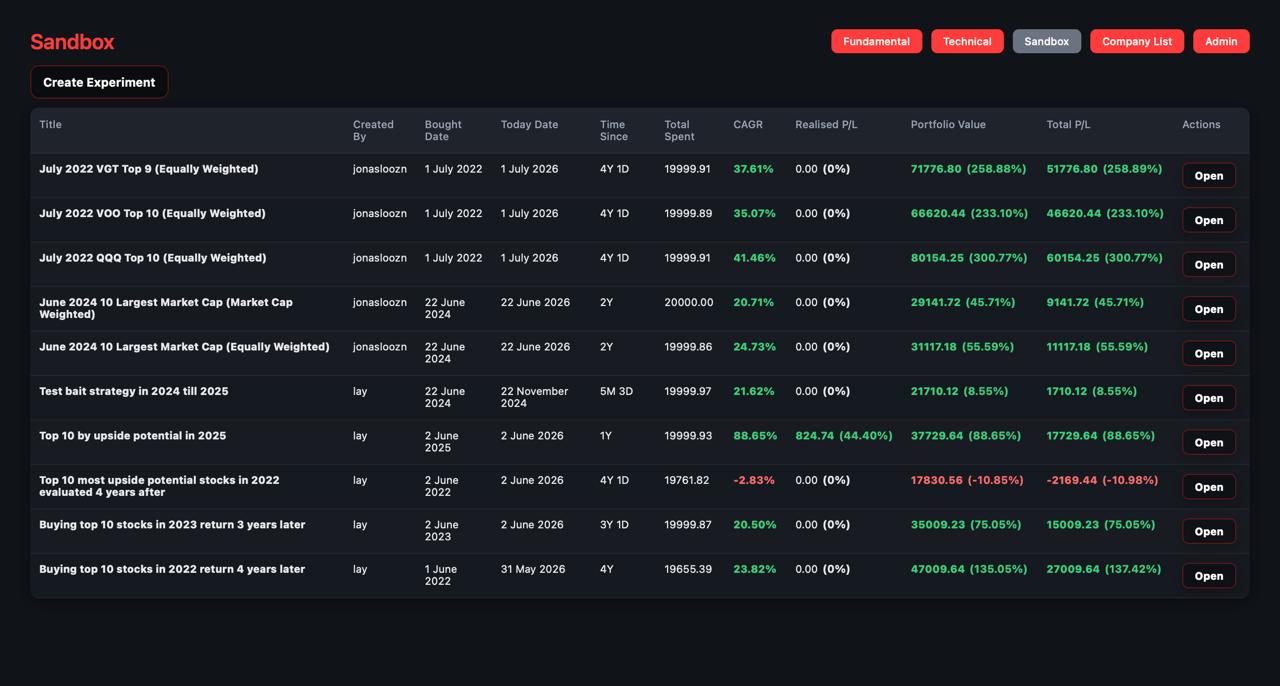Screen dimensions: 1280x686
Task: Open July 2022 VOO Top 10 experiment
Action: click(x=1208, y=220)
